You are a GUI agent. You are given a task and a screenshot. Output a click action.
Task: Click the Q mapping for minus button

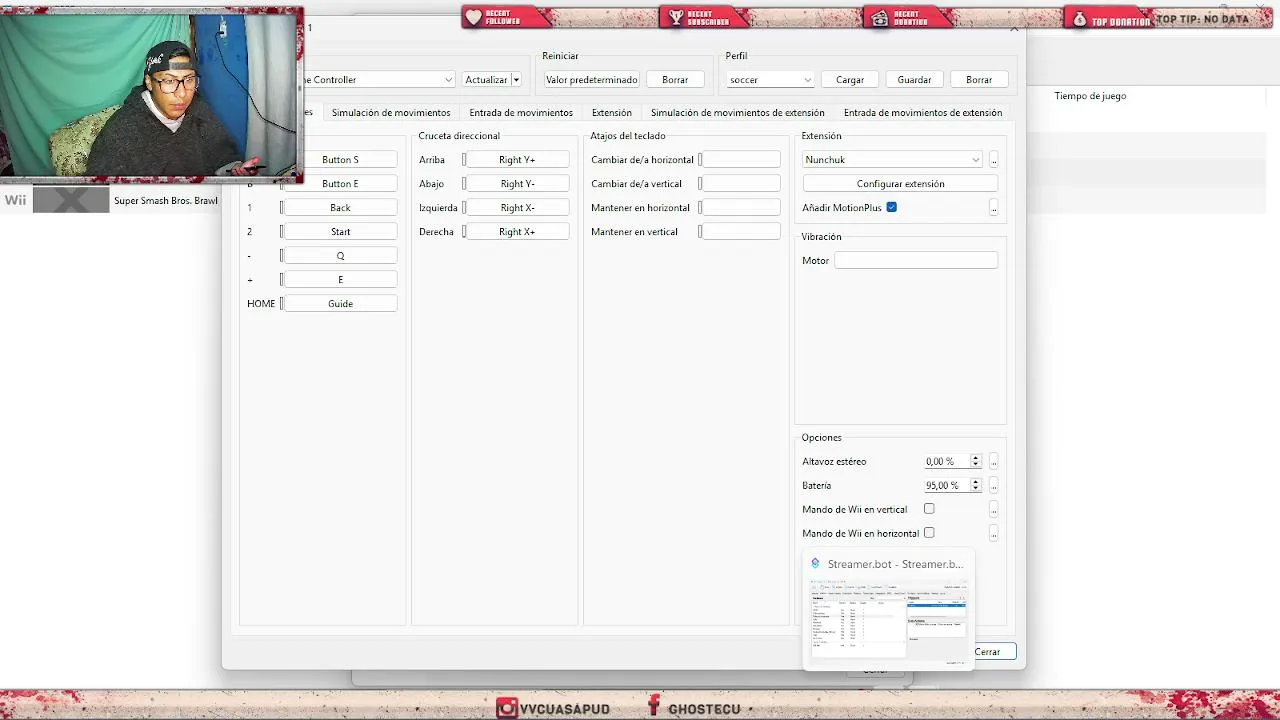(x=340, y=256)
